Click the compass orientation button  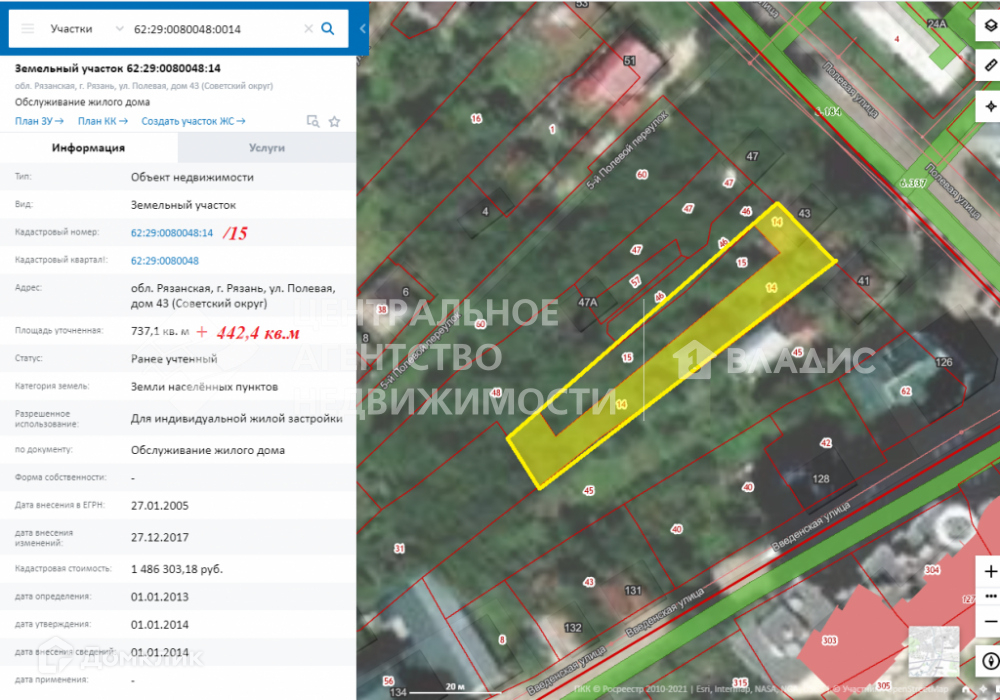(x=990, y=661)
